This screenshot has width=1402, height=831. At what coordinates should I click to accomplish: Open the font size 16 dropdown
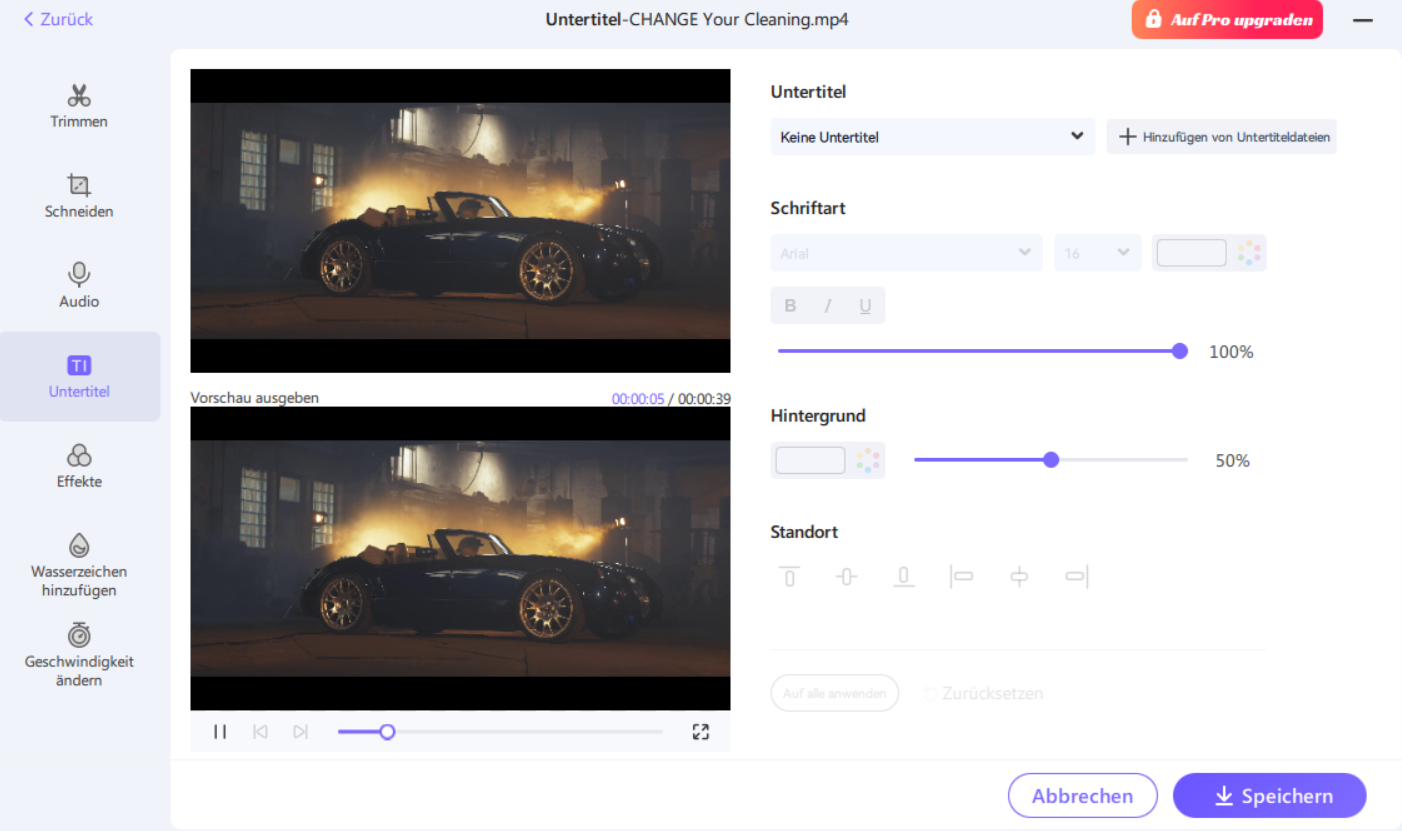(1097, 253)
